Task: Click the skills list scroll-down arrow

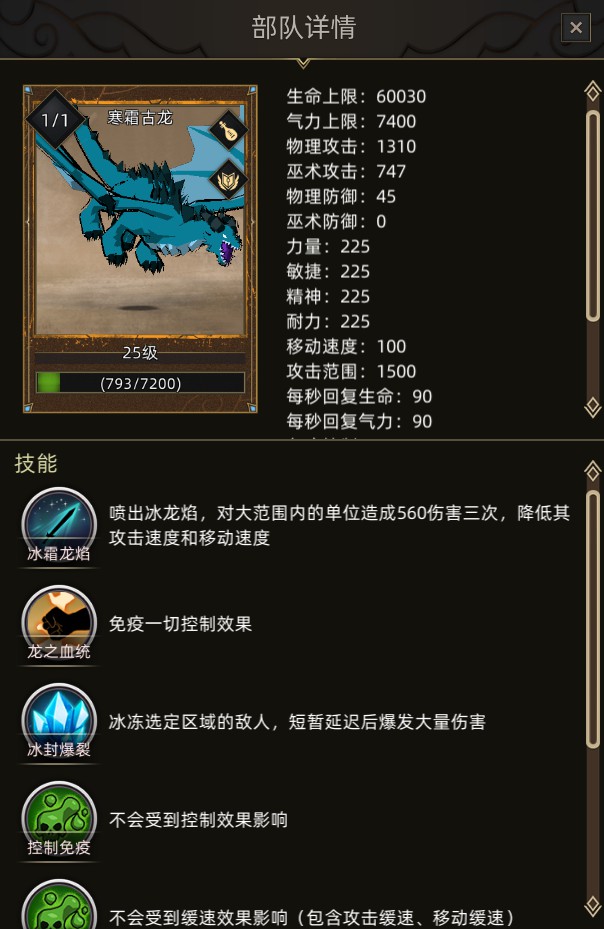Action: pyautogui.click(x=592, y=906)
